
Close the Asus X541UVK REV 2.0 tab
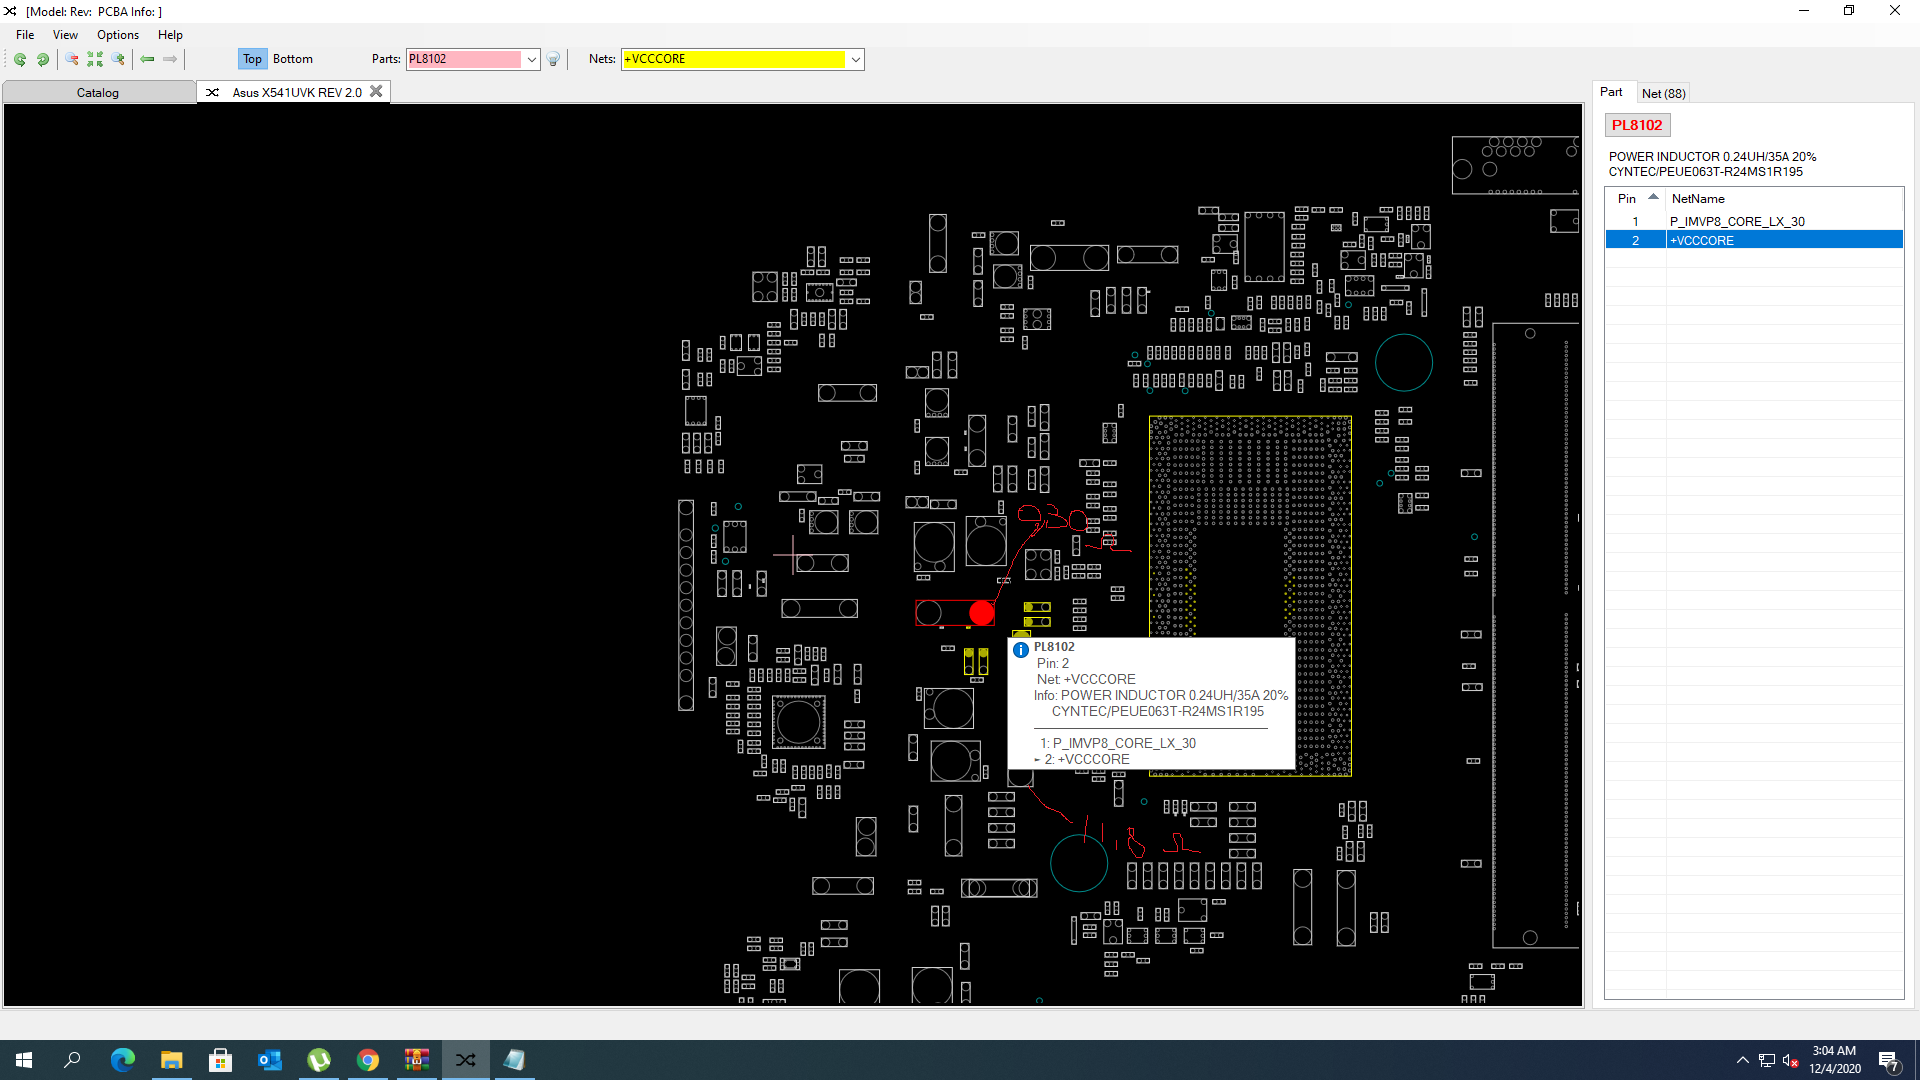(x=376, y=91)
